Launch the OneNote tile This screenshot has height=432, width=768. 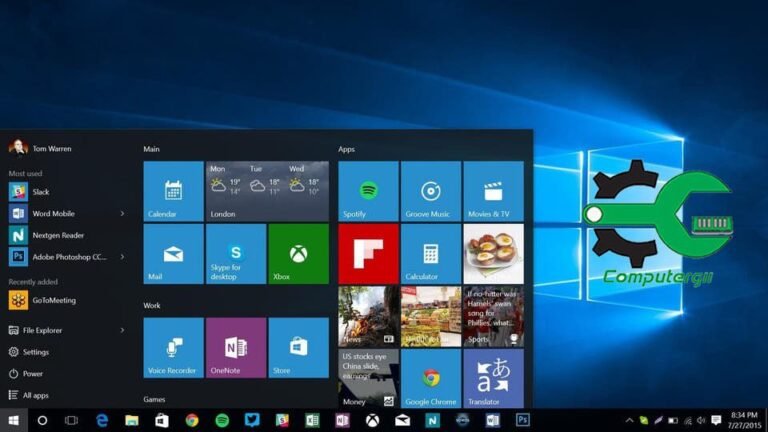pyautogui.click(x=236, y=348)
